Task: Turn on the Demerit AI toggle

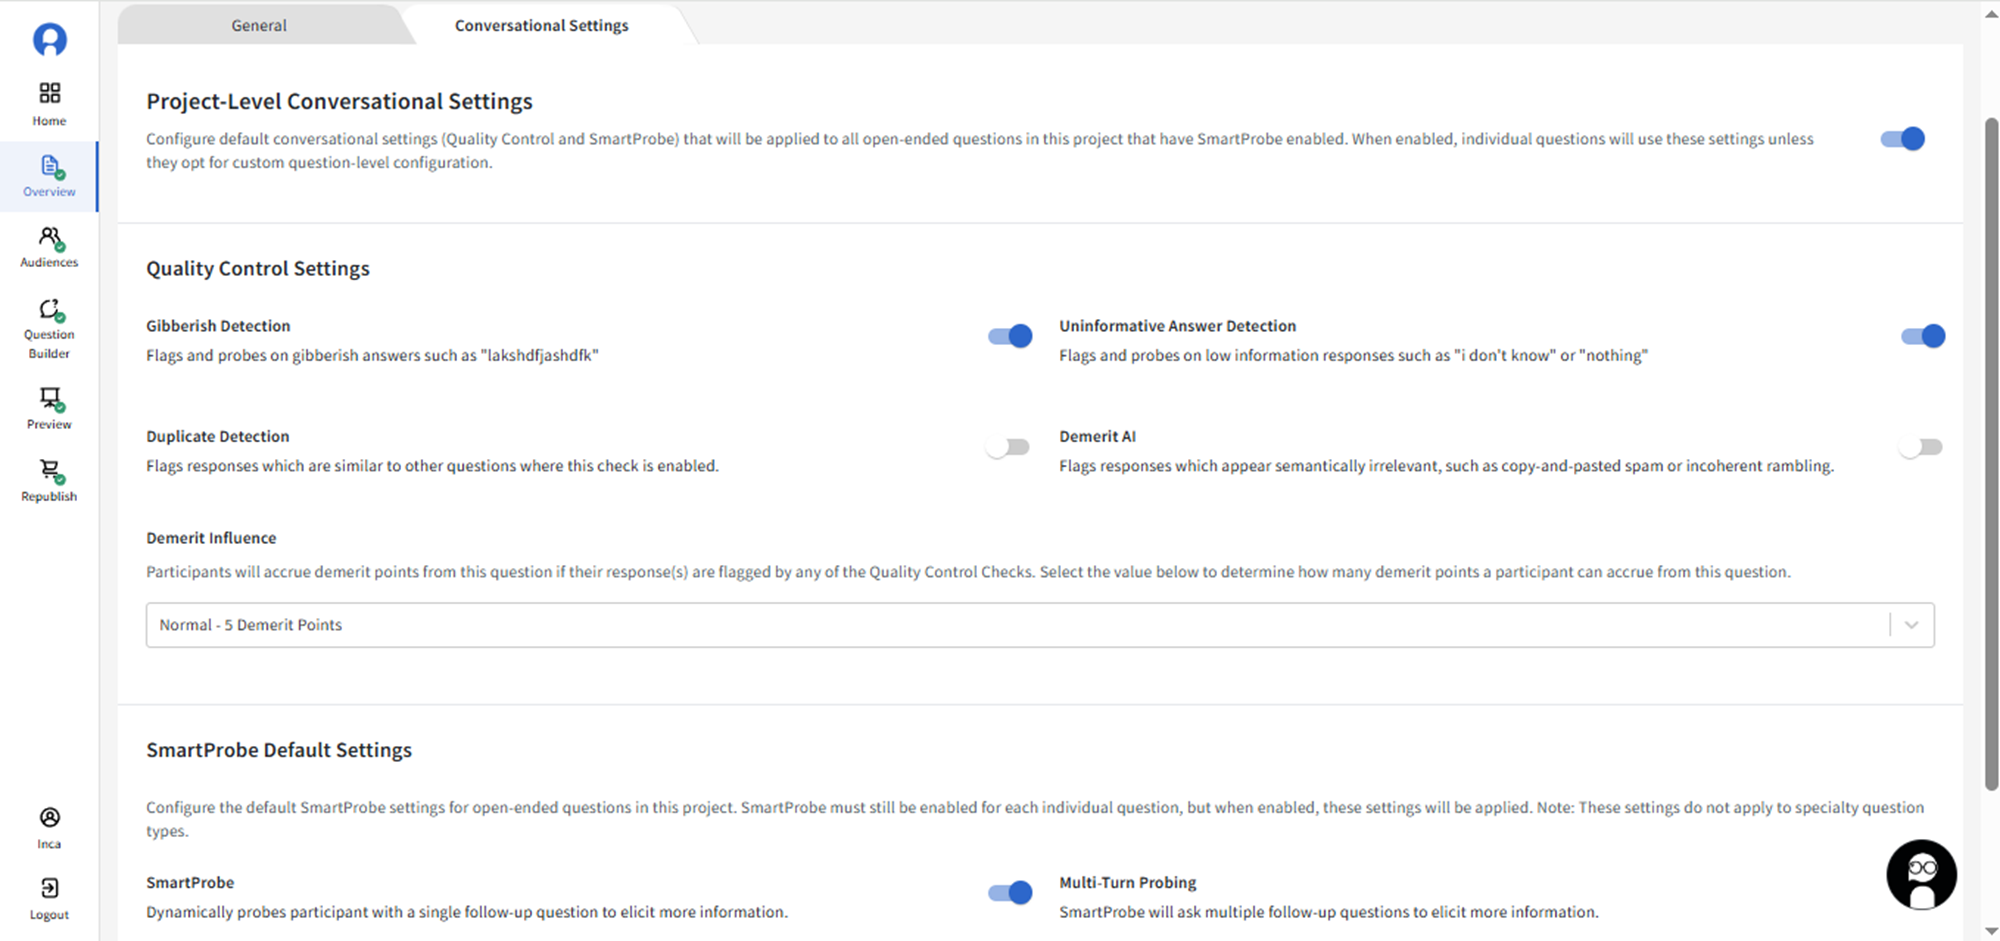Action: point(1920,447)
